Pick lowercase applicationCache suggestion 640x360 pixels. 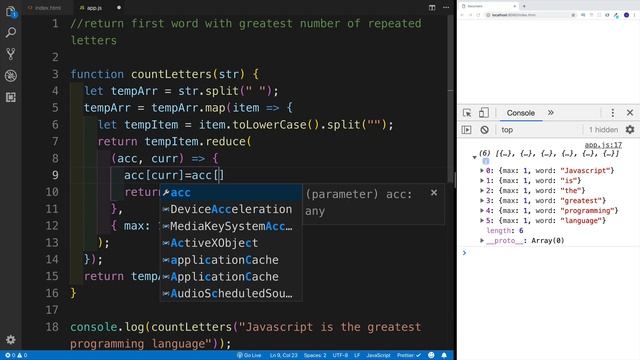[x=231, y=260]
